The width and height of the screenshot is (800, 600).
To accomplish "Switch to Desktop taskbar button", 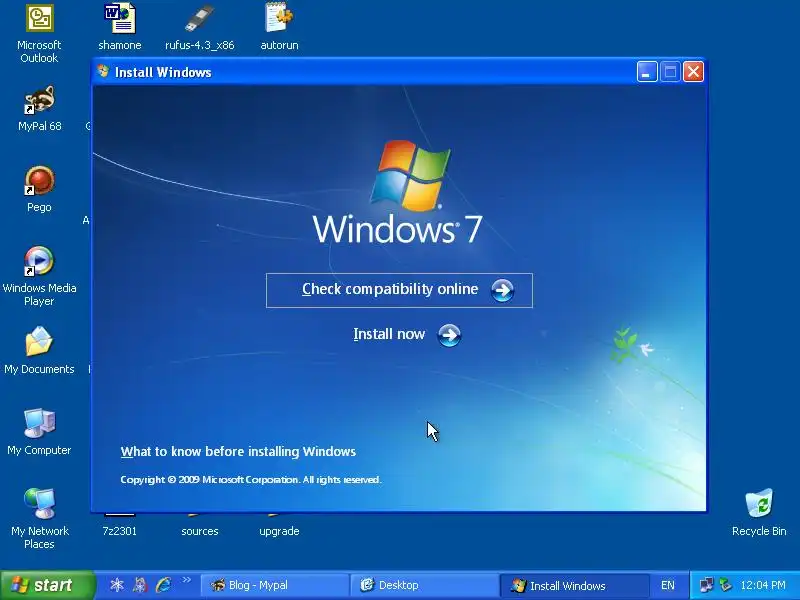I will tap(424, 585).
